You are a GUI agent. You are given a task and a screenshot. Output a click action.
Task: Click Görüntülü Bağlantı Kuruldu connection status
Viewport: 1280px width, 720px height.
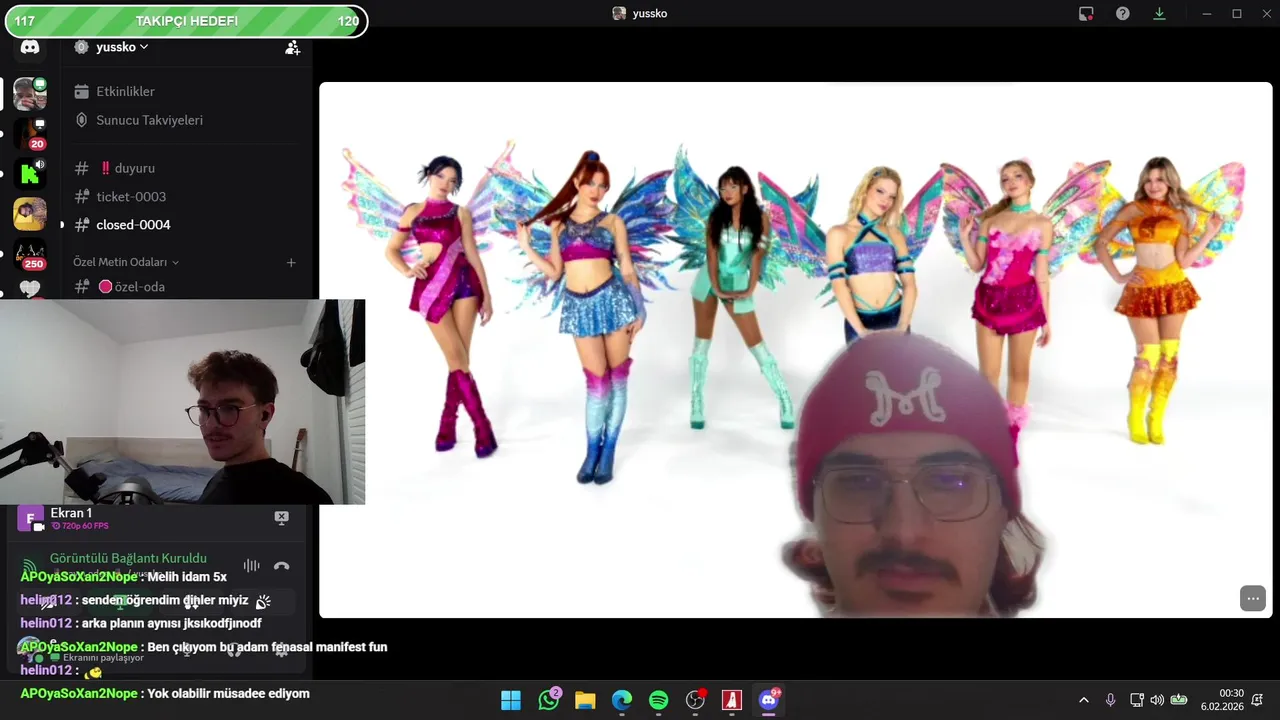[x=128, y=558]
